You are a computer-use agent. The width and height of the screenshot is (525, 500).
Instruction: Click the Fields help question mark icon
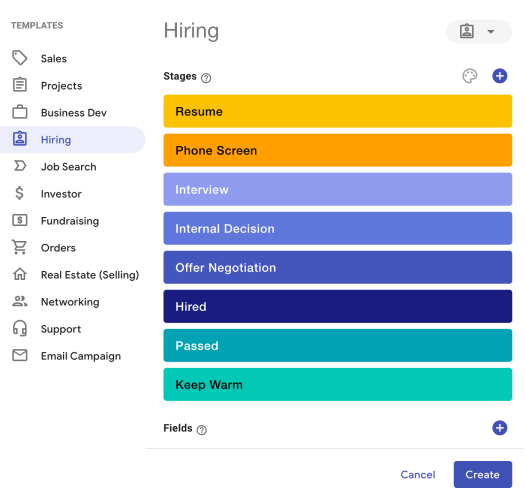click(x=202, y=430)
